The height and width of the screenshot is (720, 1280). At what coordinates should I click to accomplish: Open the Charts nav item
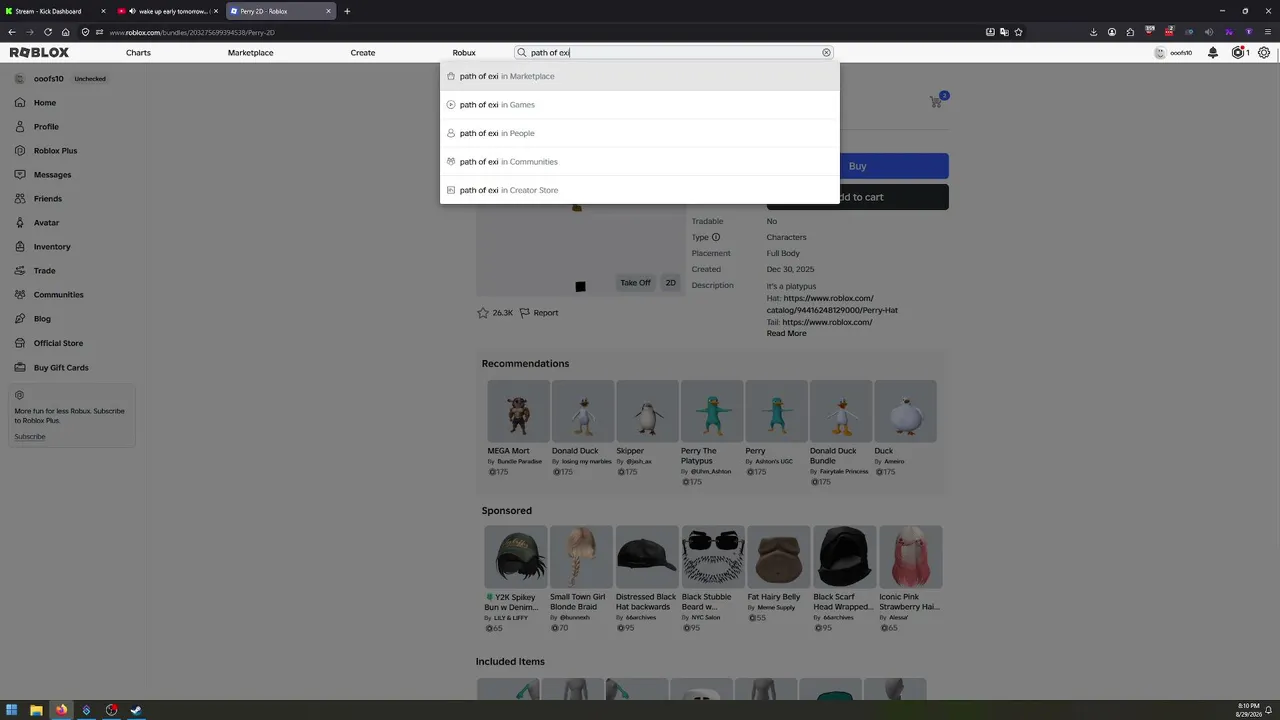tap(138, 52)
